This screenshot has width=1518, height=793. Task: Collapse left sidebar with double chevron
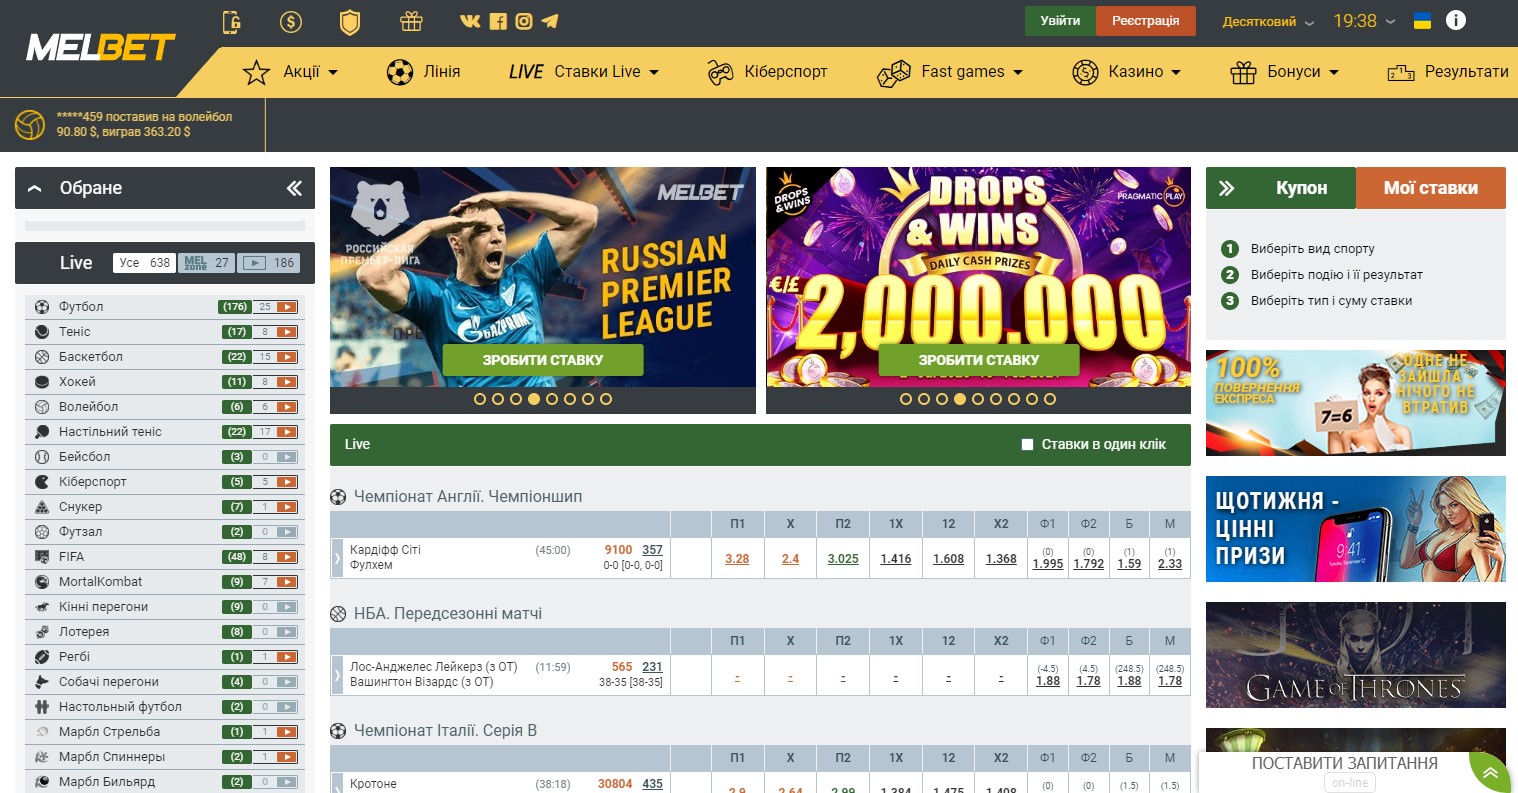(294, 188)
